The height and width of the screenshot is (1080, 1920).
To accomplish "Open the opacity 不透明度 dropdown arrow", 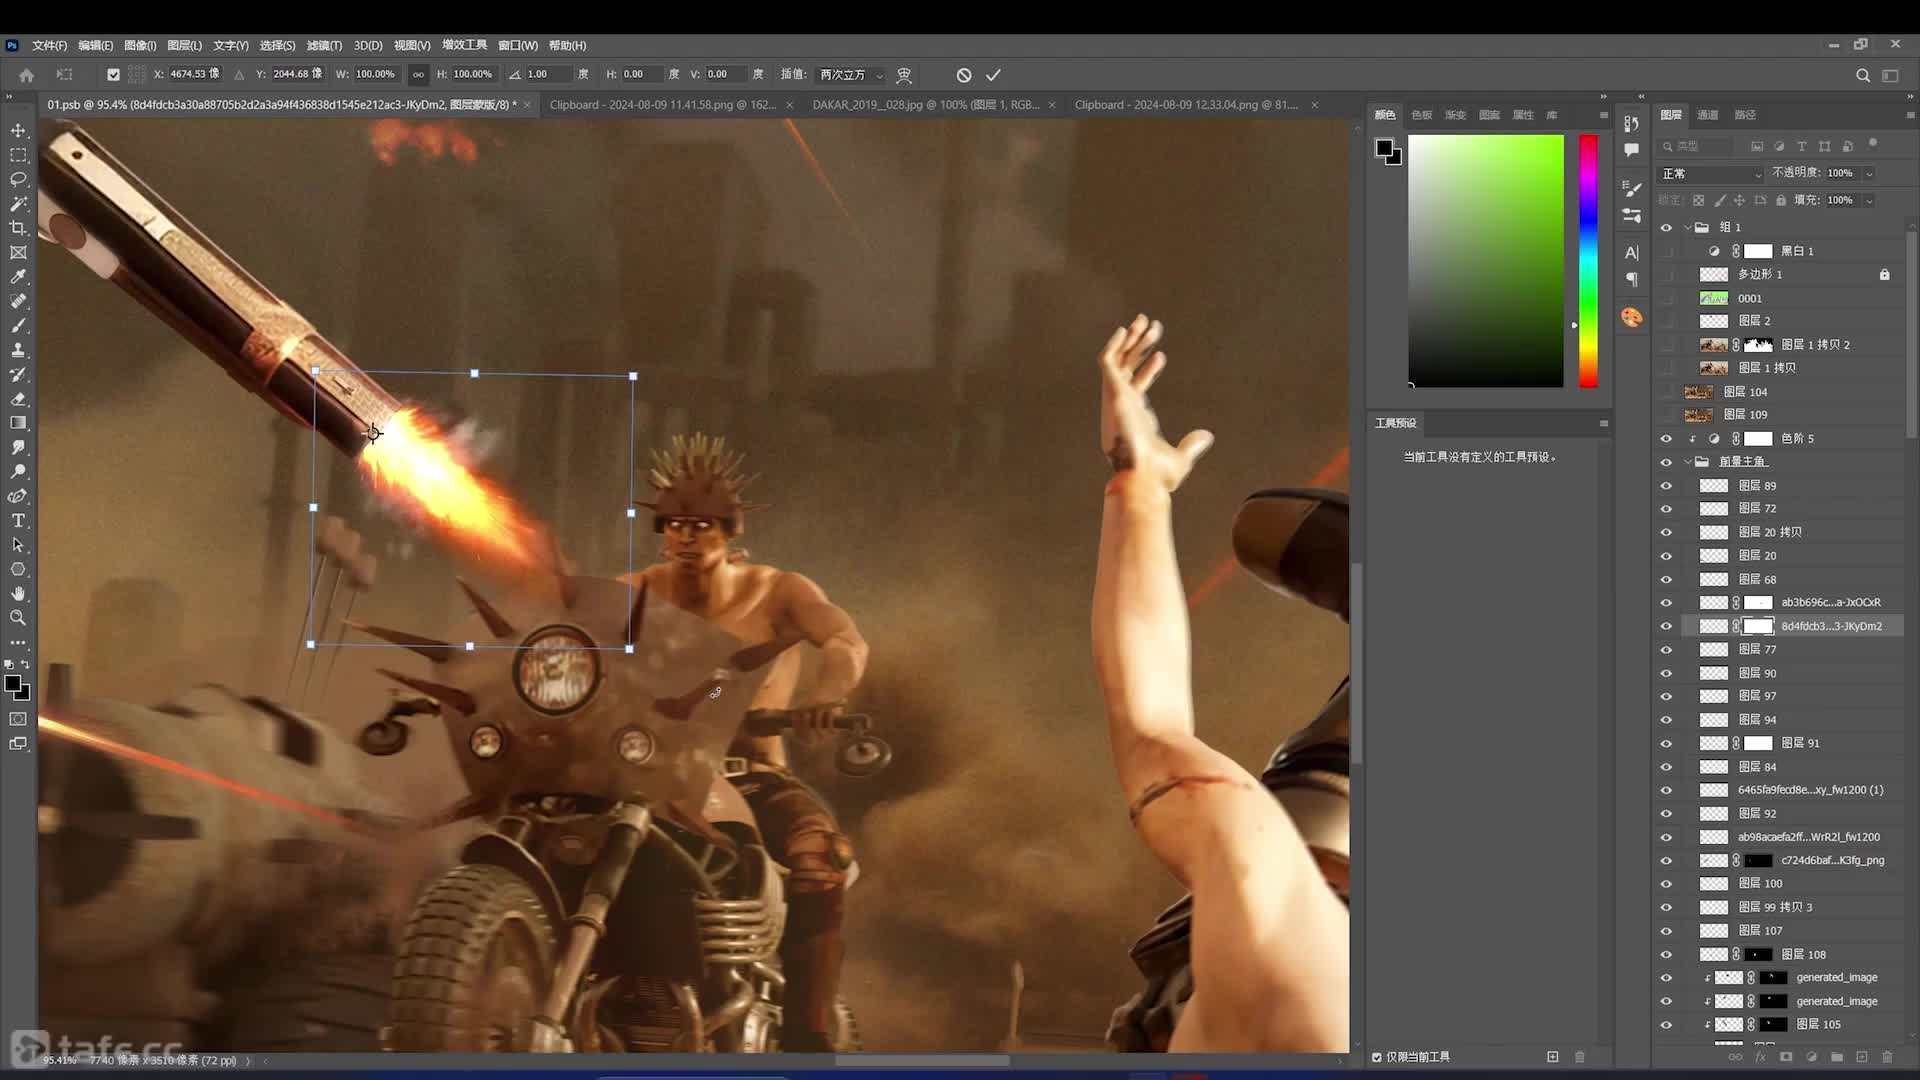I will (1869, 173).
